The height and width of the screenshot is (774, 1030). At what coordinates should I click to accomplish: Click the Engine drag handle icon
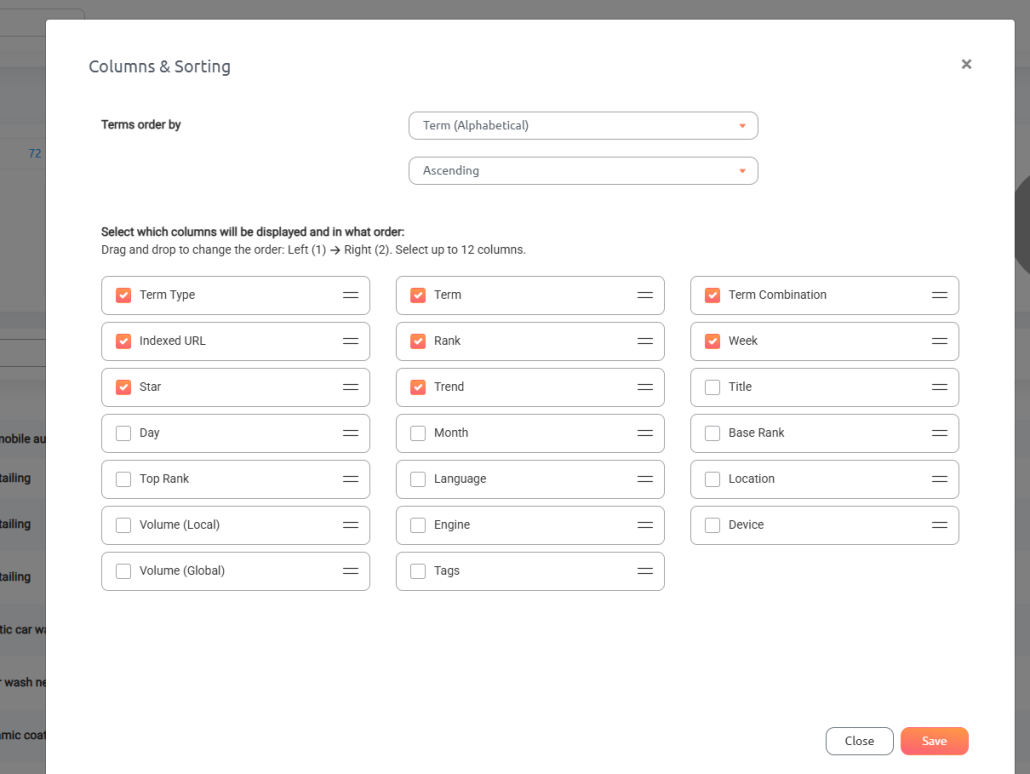tap(645, 525)
